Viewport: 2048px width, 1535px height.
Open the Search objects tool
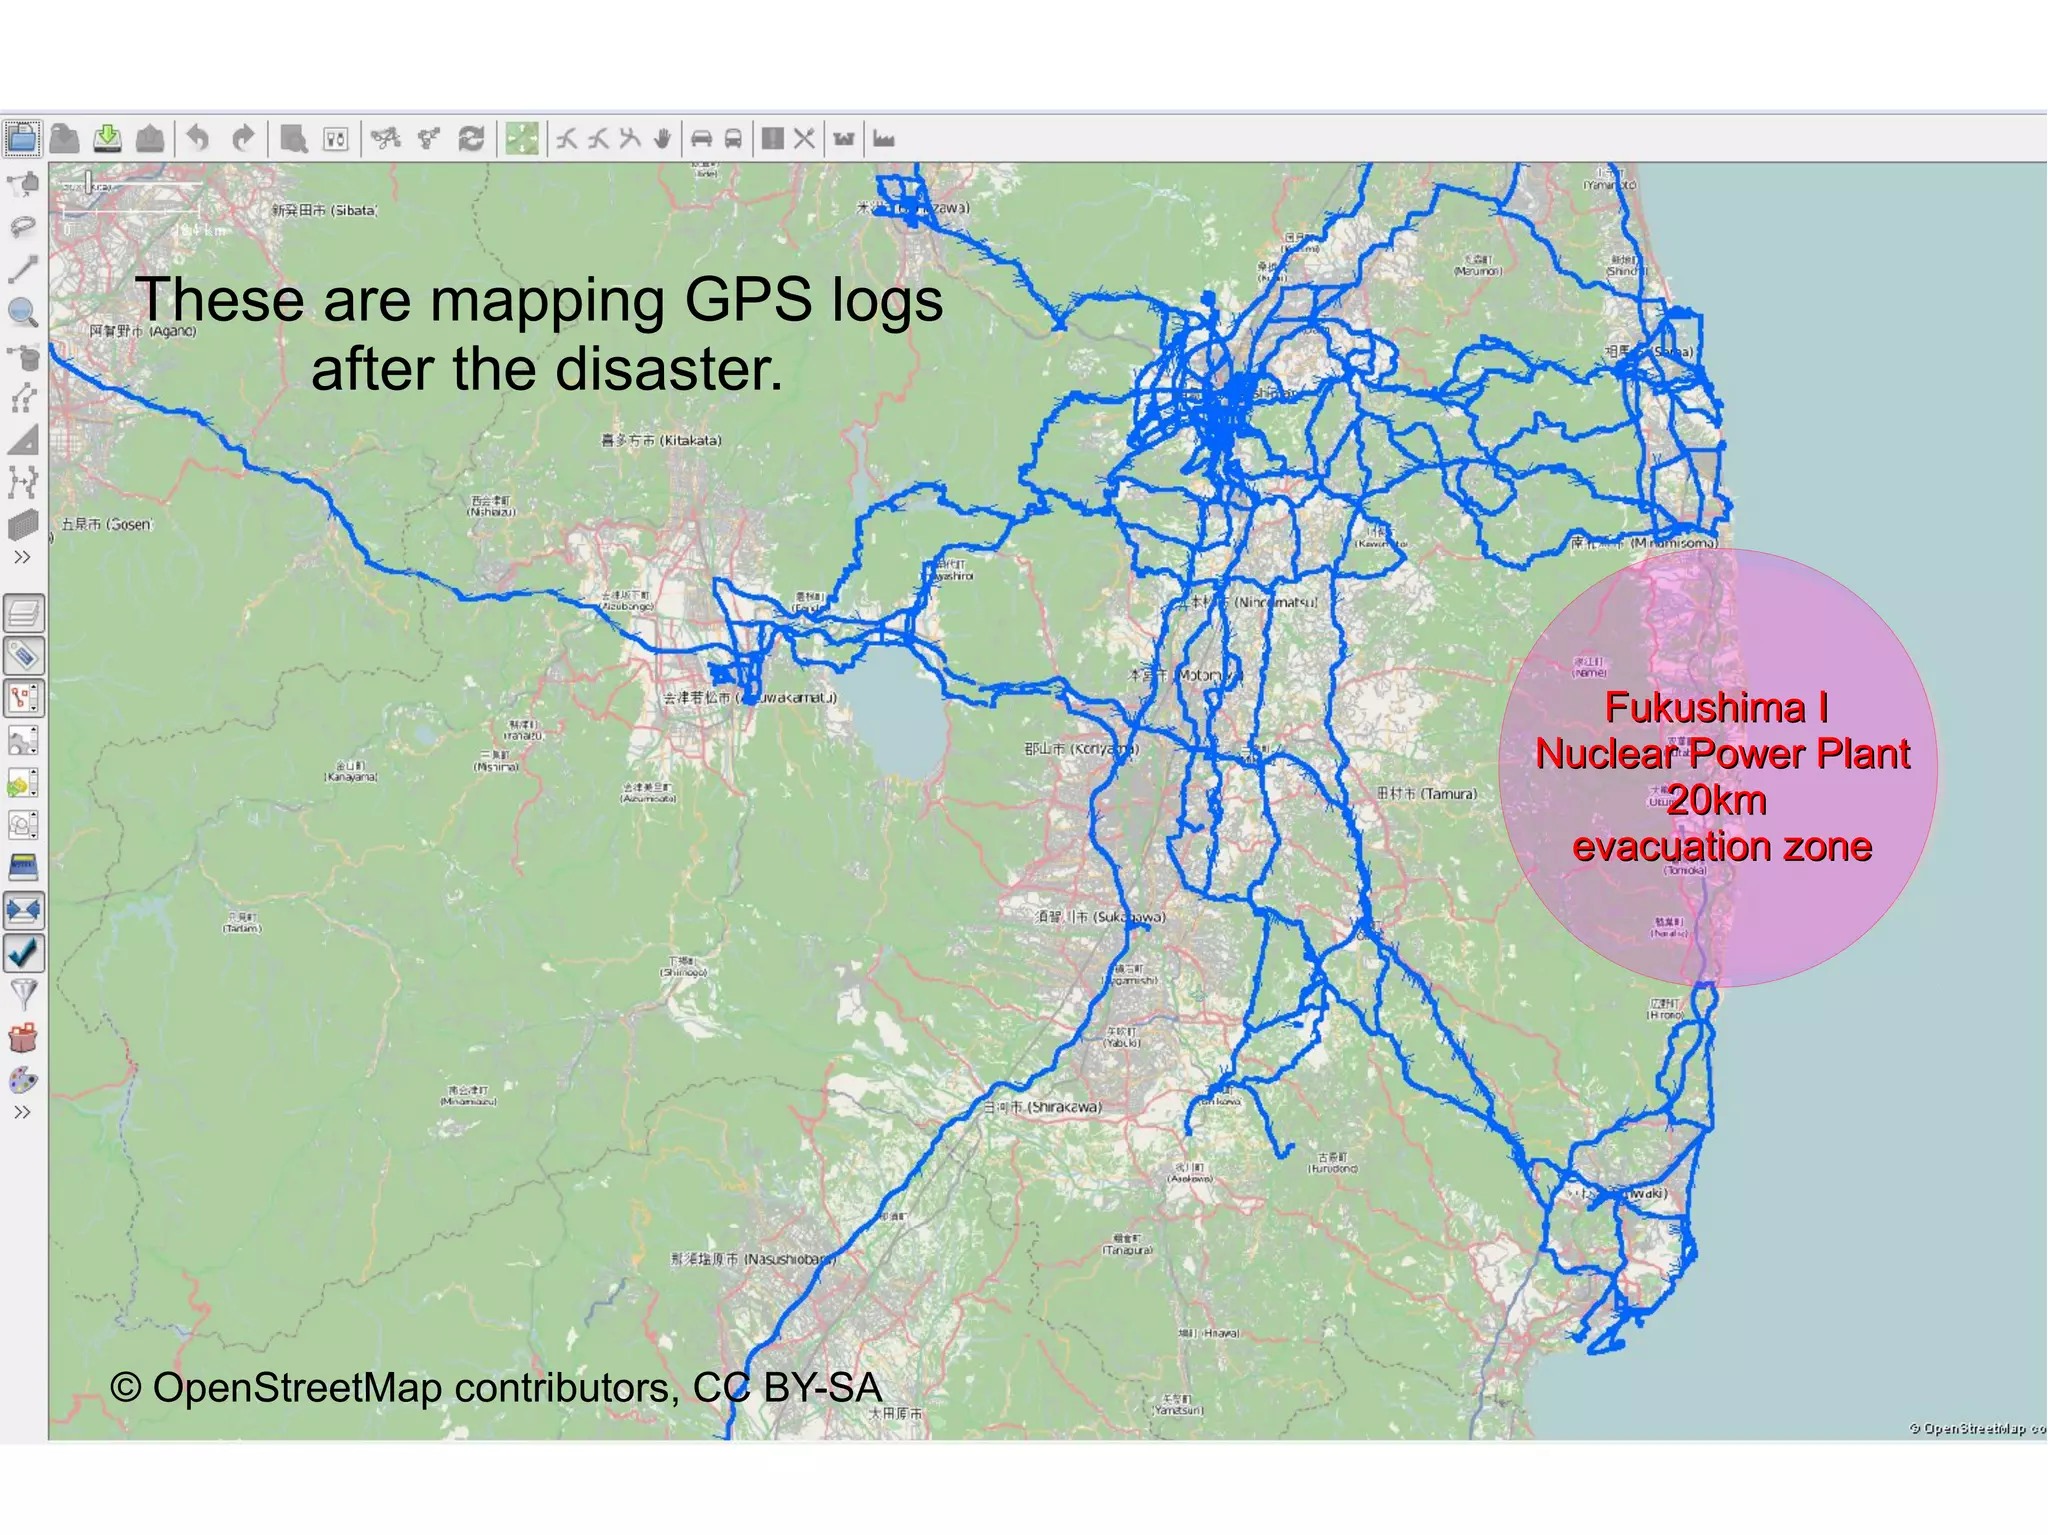click(293, 138)
